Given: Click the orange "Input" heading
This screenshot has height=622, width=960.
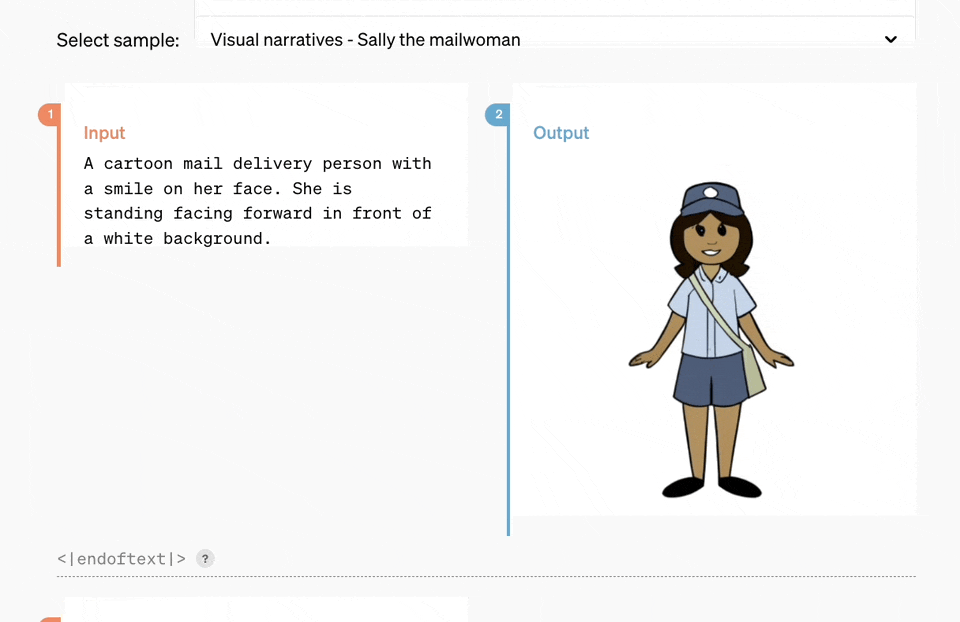Looking at the screenshot, I should [104, 133].
